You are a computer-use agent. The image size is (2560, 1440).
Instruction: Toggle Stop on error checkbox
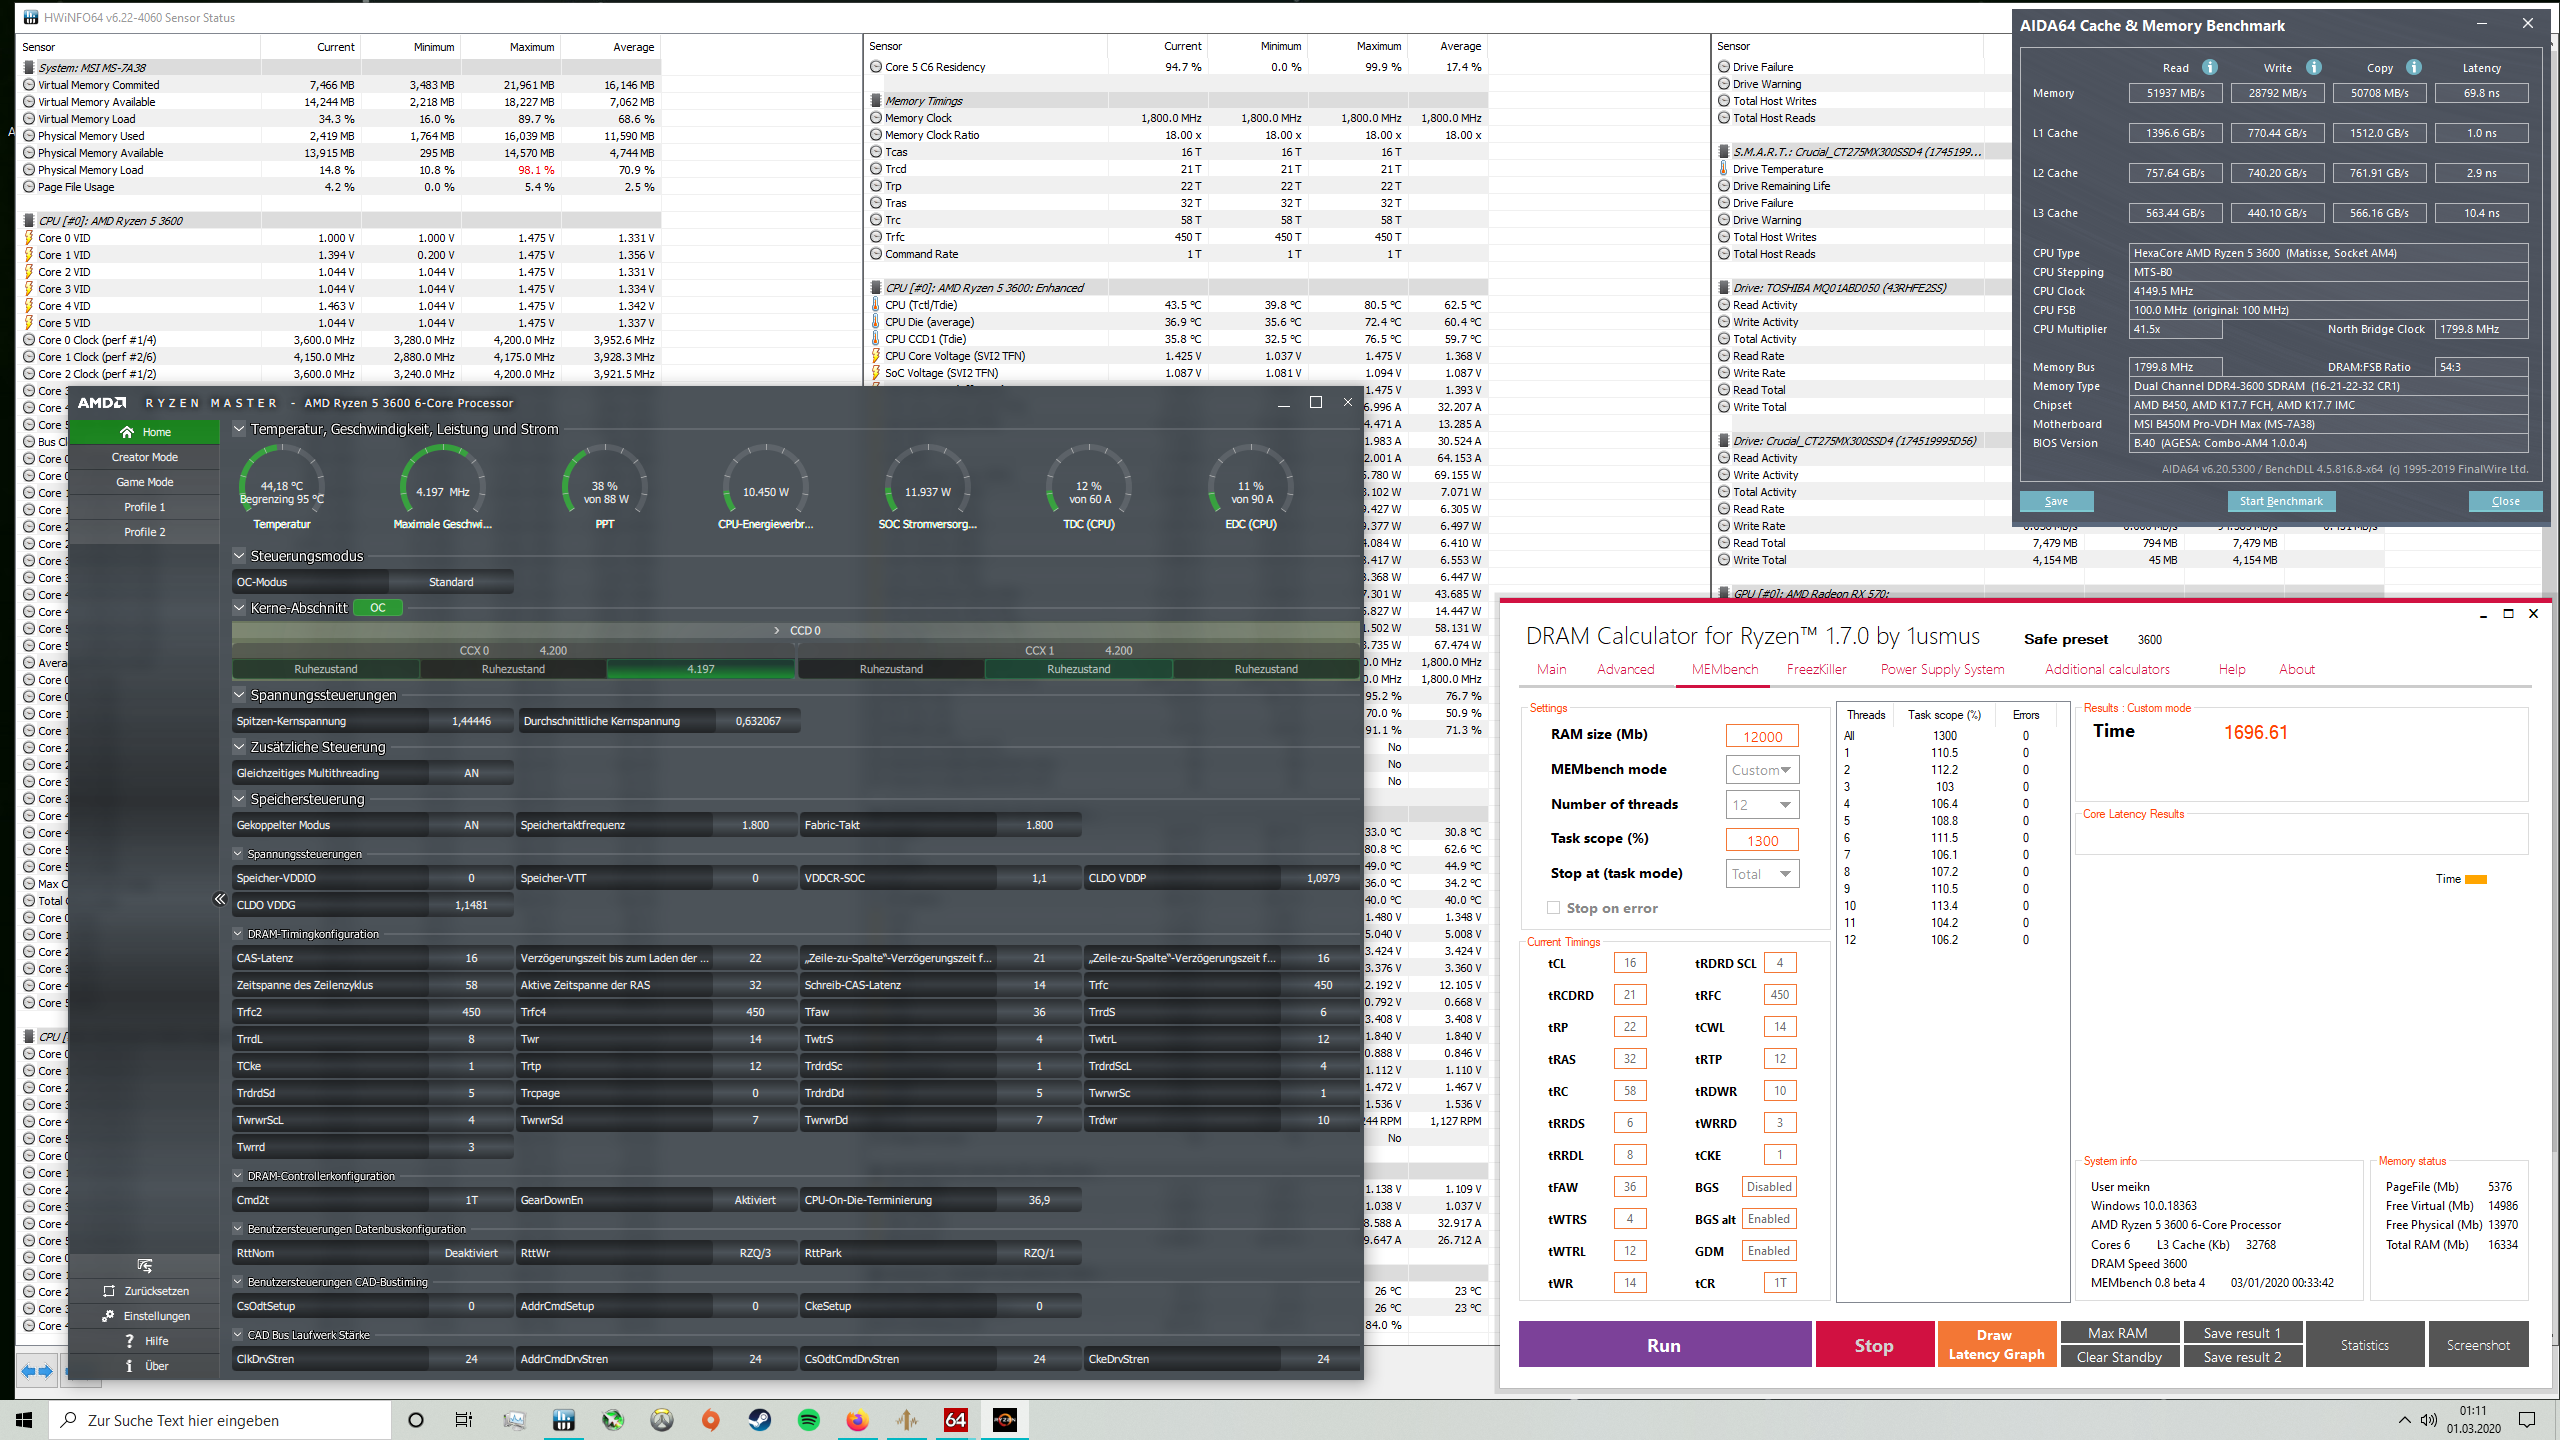point(1553,908)
